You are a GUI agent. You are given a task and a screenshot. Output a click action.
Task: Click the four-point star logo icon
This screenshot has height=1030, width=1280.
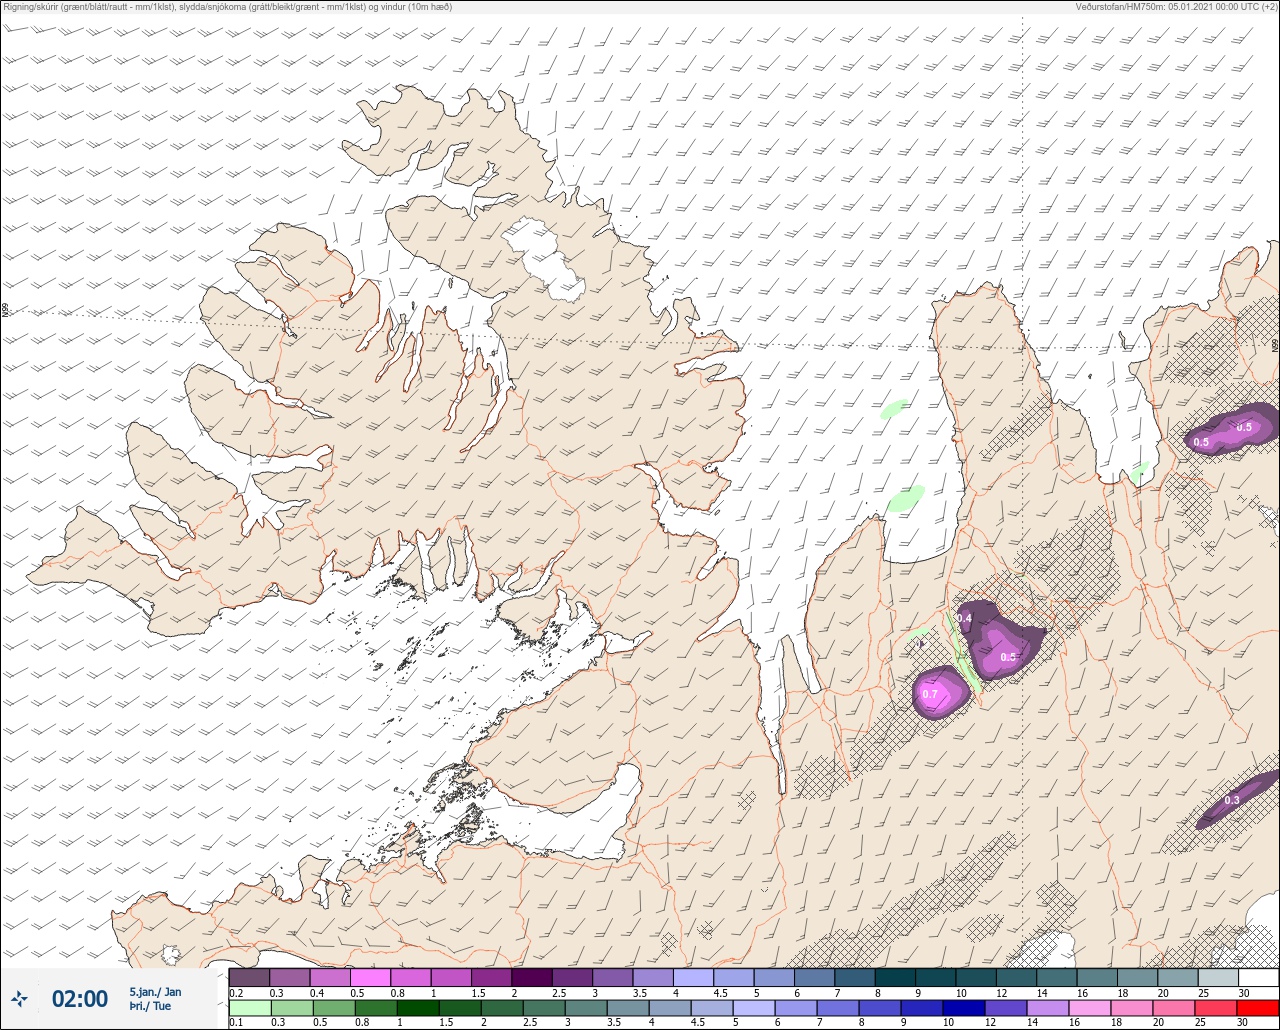click(19, 998)
